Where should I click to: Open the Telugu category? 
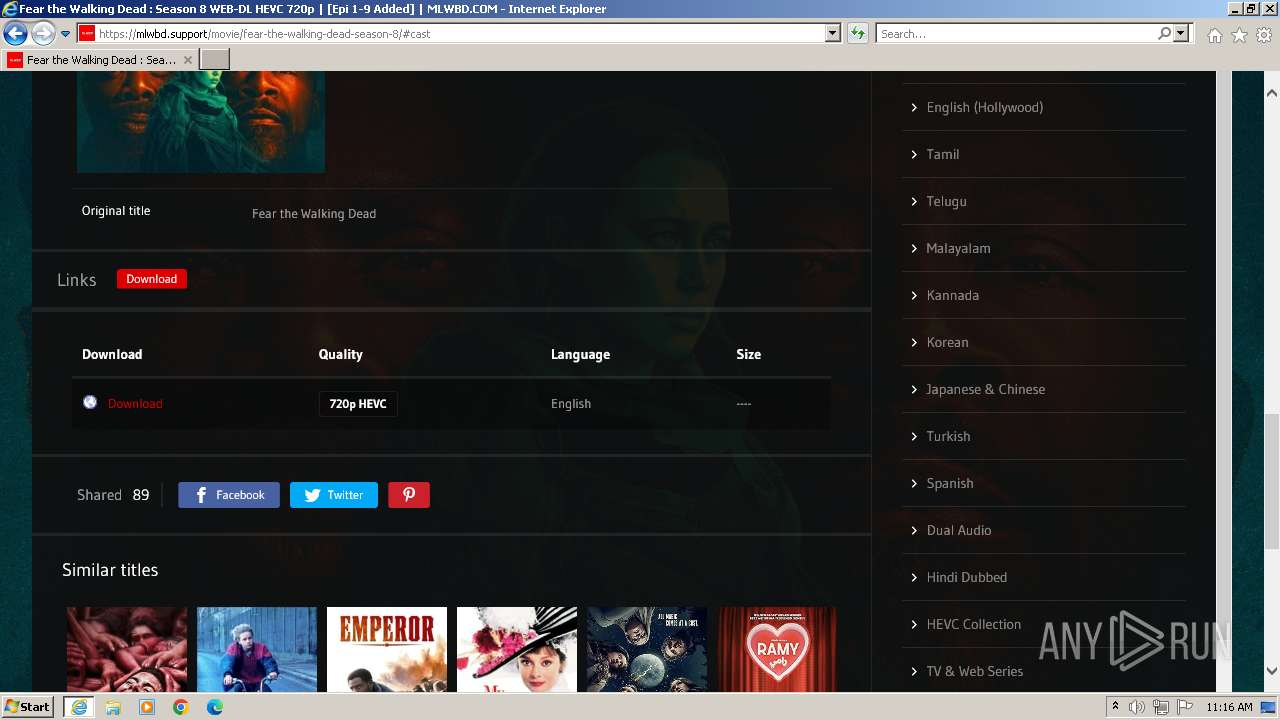947,201
